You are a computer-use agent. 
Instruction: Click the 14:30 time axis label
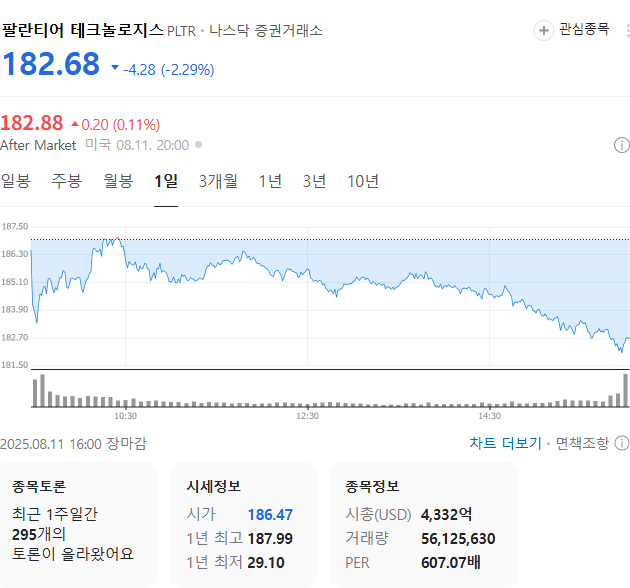[x=489, y=416]
